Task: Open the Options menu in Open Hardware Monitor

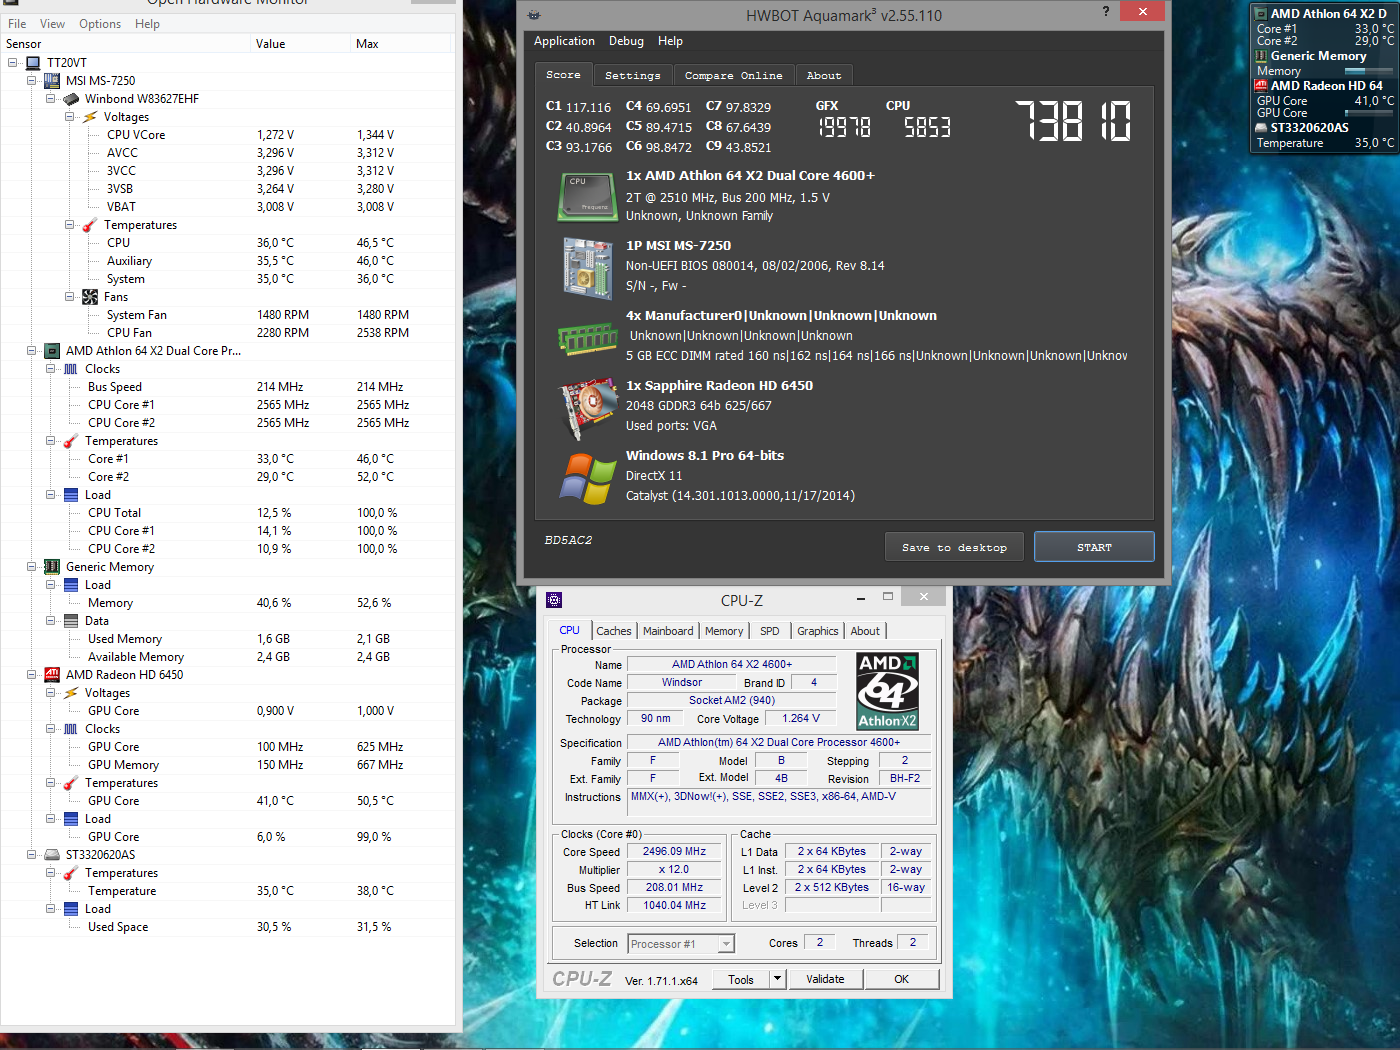Action: click(100, 24)
